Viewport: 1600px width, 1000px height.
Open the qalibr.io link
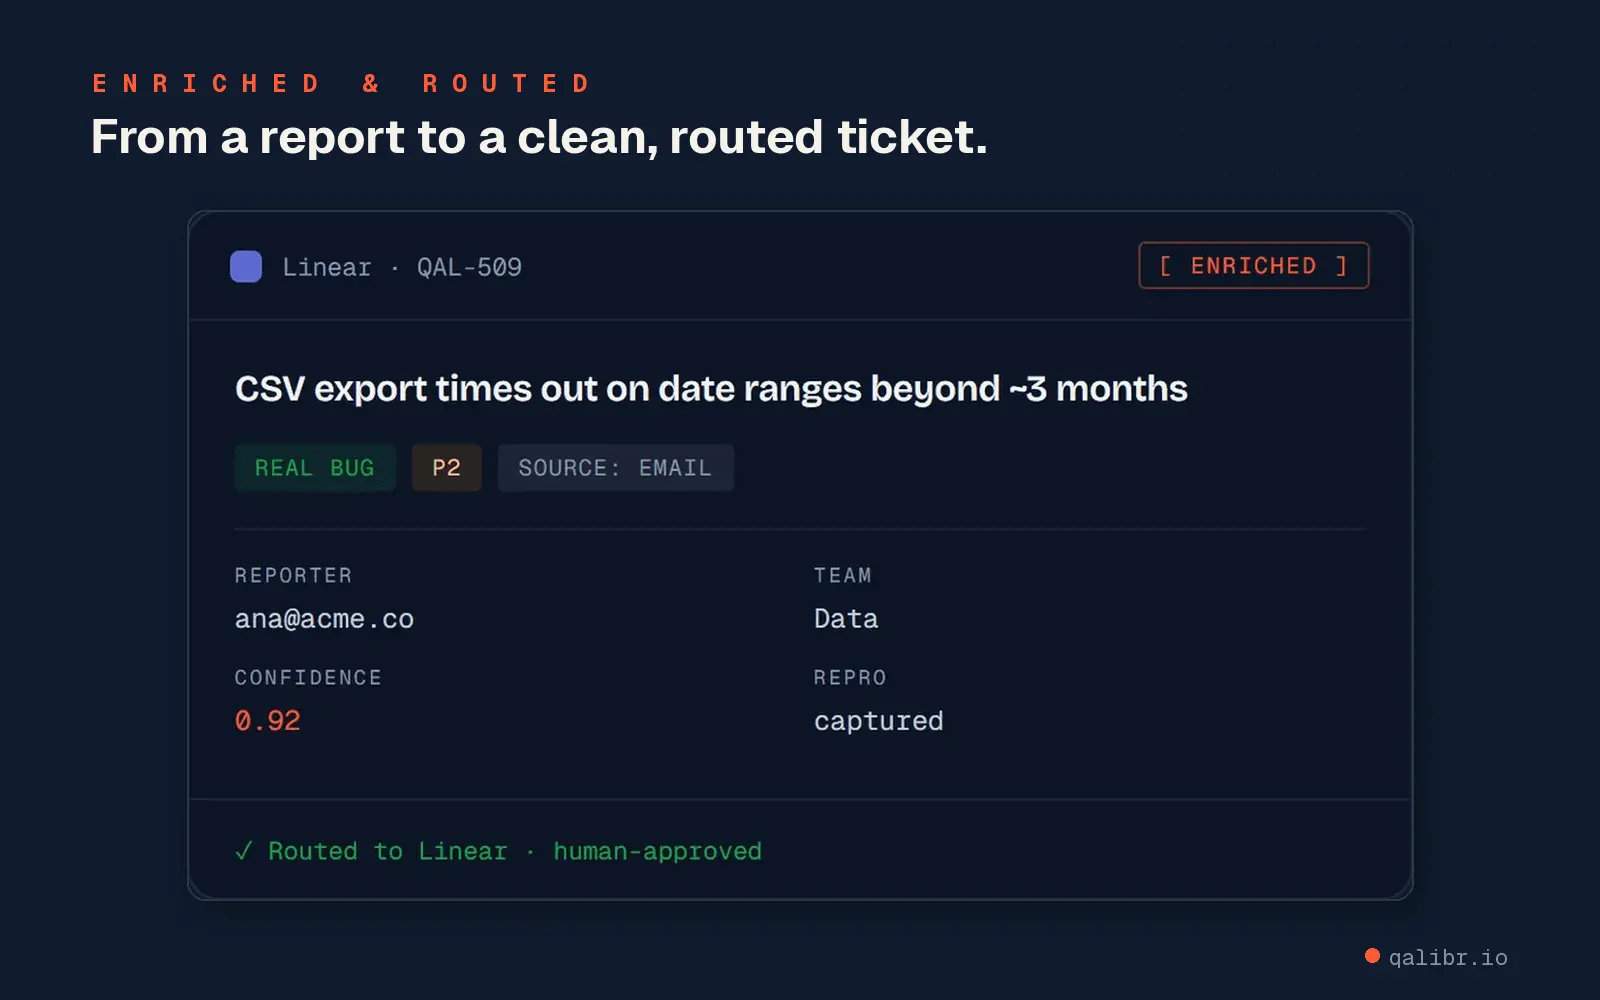[1447, 958]
